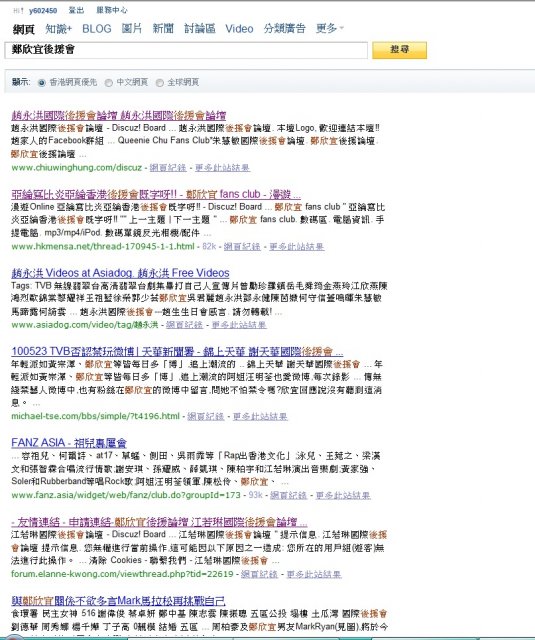Open the 圖片 image search tab
The width and height of the screenshot is (535, 640).
[x=132, y=29]
